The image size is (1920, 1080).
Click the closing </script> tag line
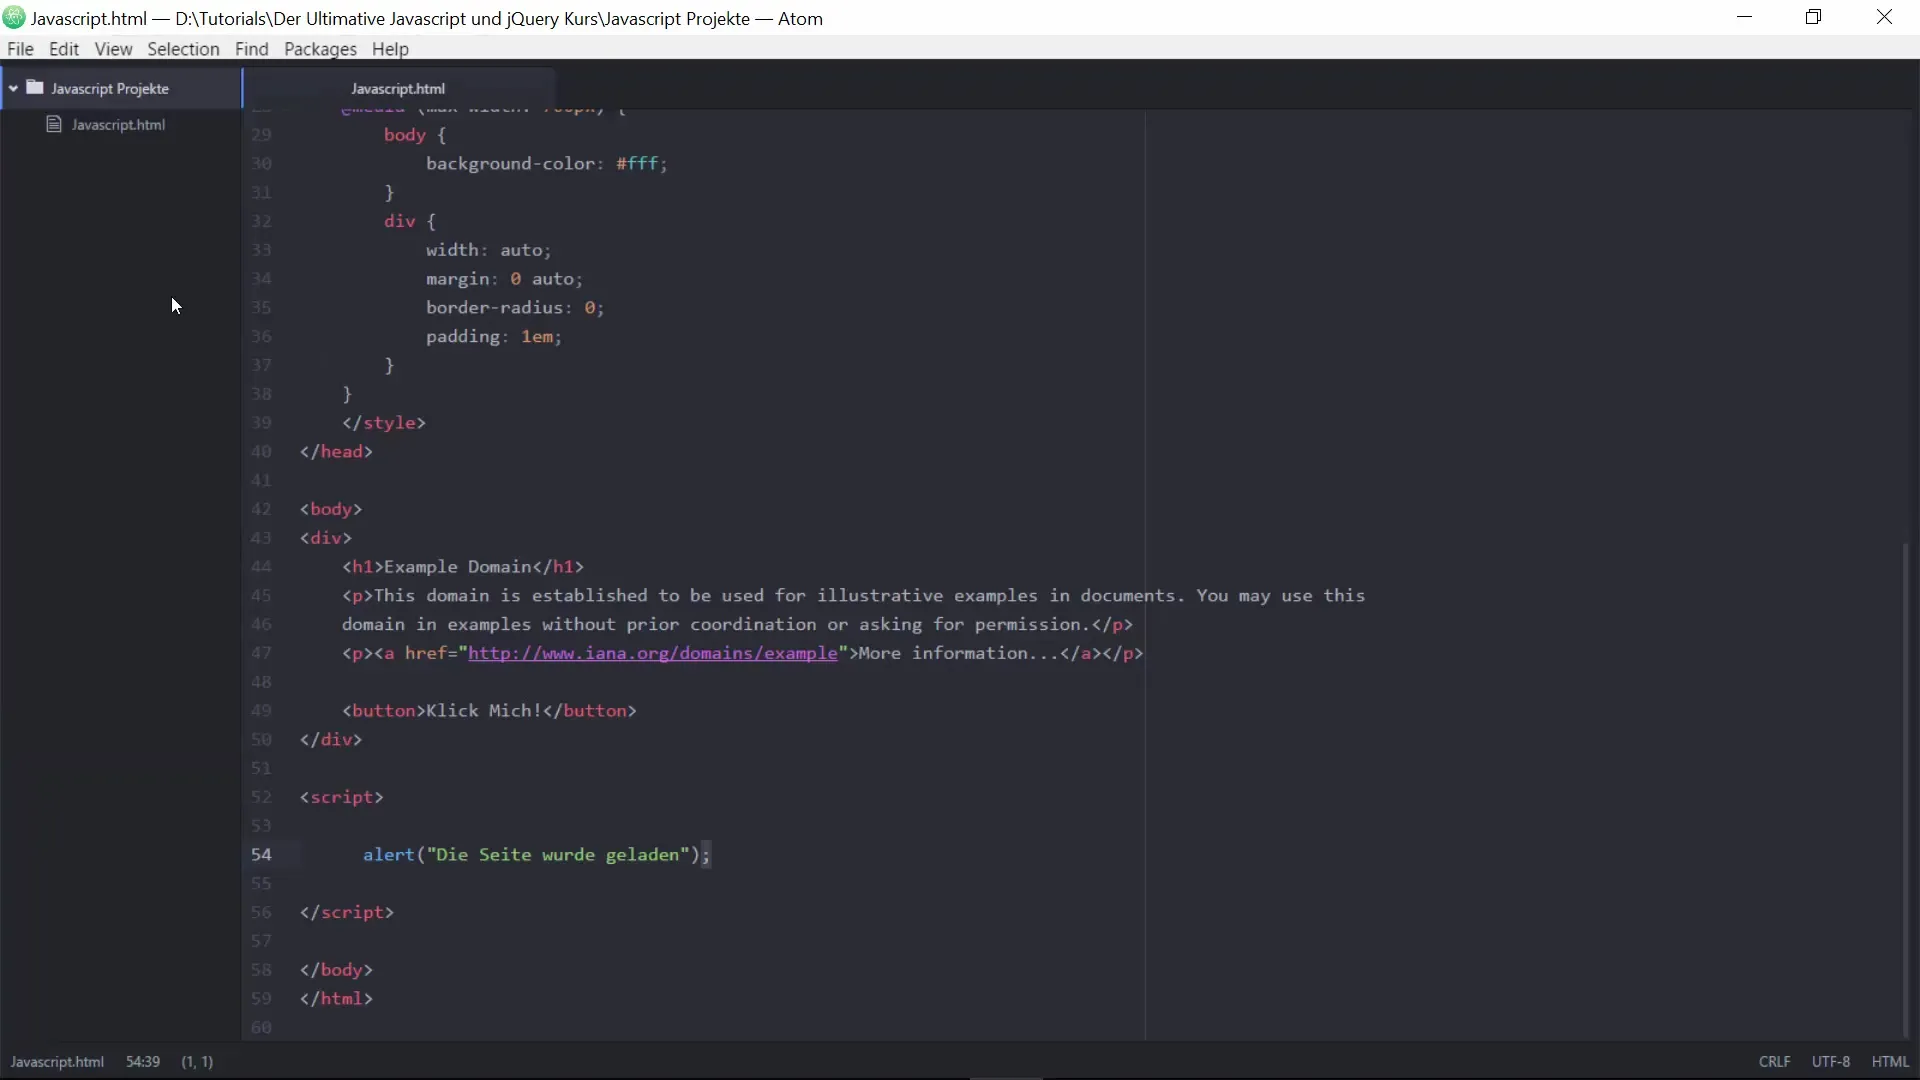pyautogui.click(x=347, y=912)
